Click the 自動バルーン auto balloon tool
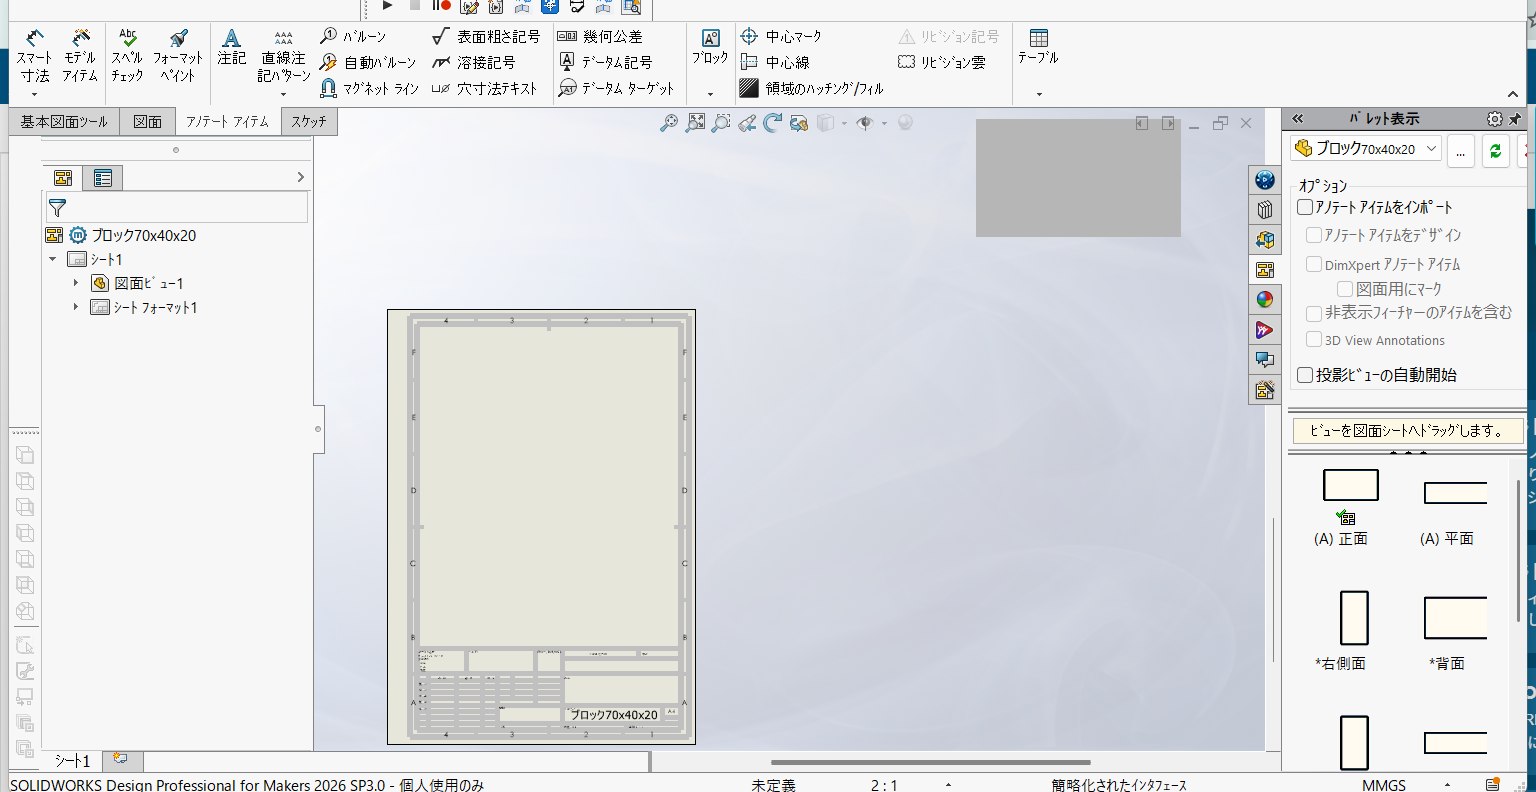Viewport: 1536px width, 792px height. click(x=368, y=62)
